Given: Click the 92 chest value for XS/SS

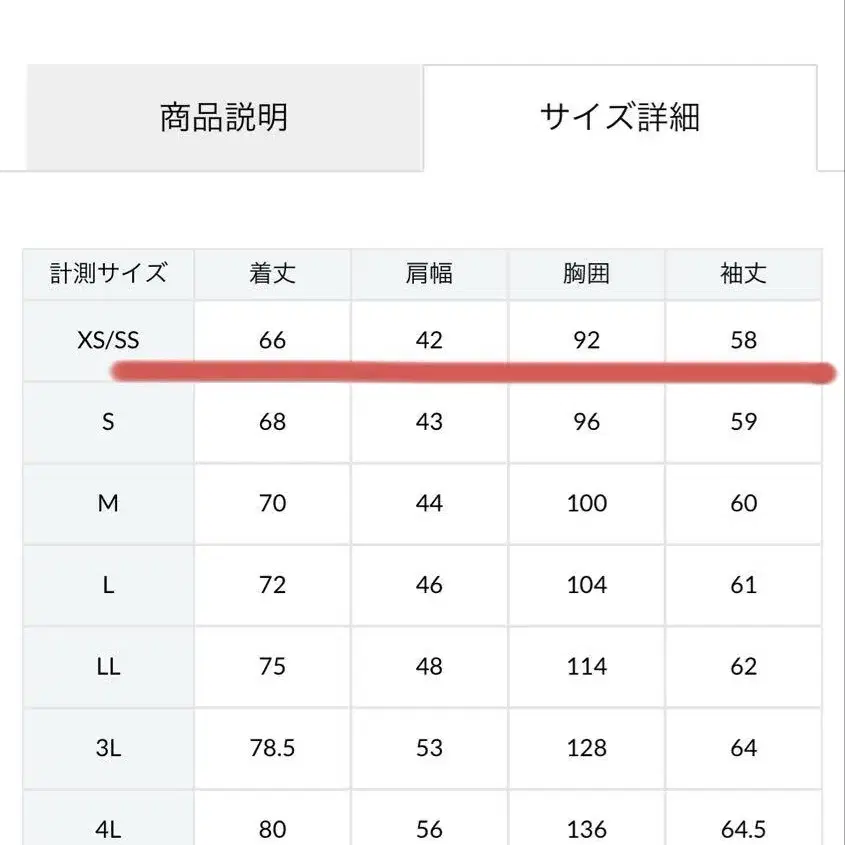Looking at the screenshot, I should click(x=586, y=340).
